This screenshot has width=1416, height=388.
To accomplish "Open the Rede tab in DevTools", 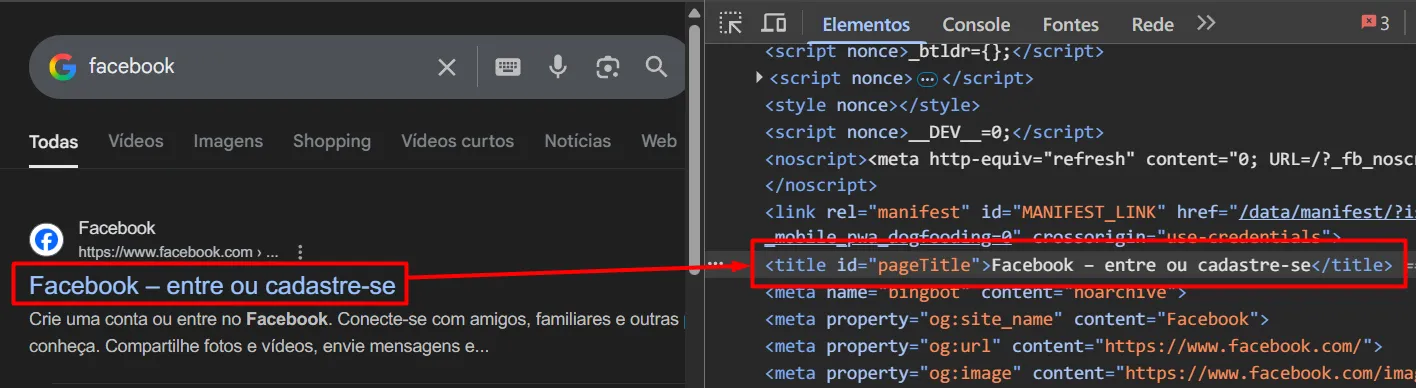I will pyautogui.click(x=1152, y=24).
